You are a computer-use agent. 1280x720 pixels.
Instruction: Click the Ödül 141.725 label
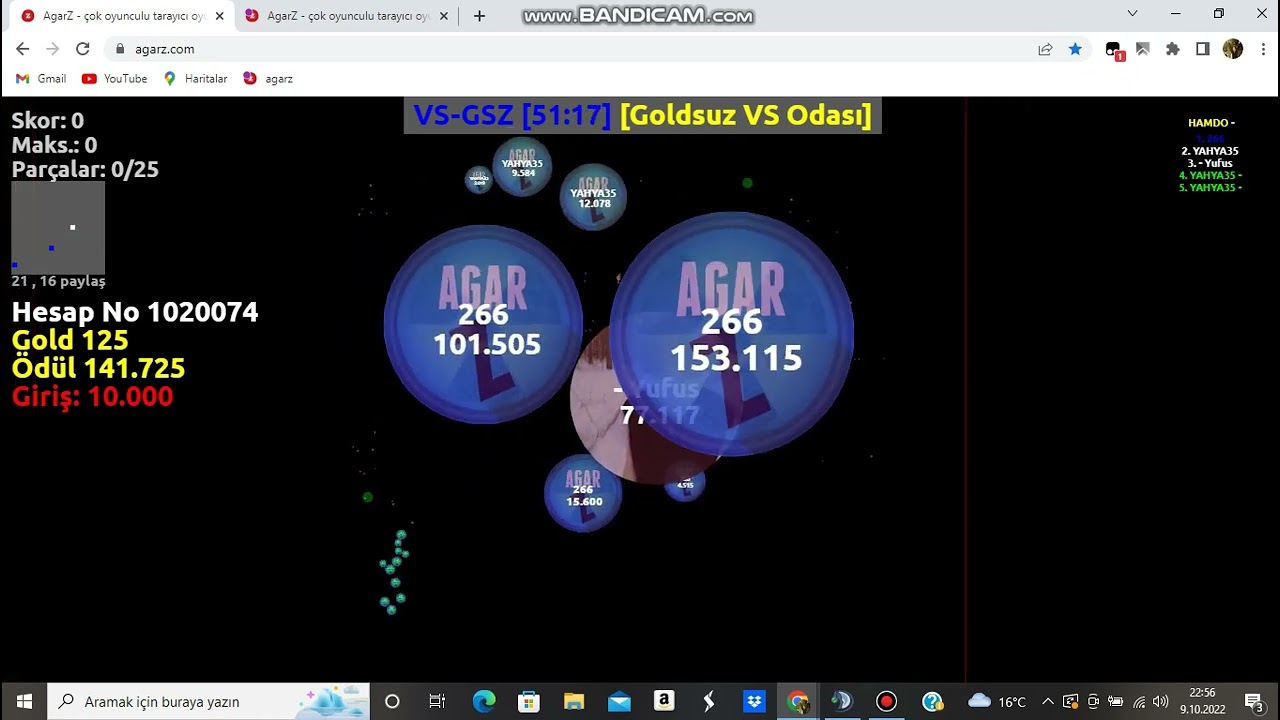98,368
